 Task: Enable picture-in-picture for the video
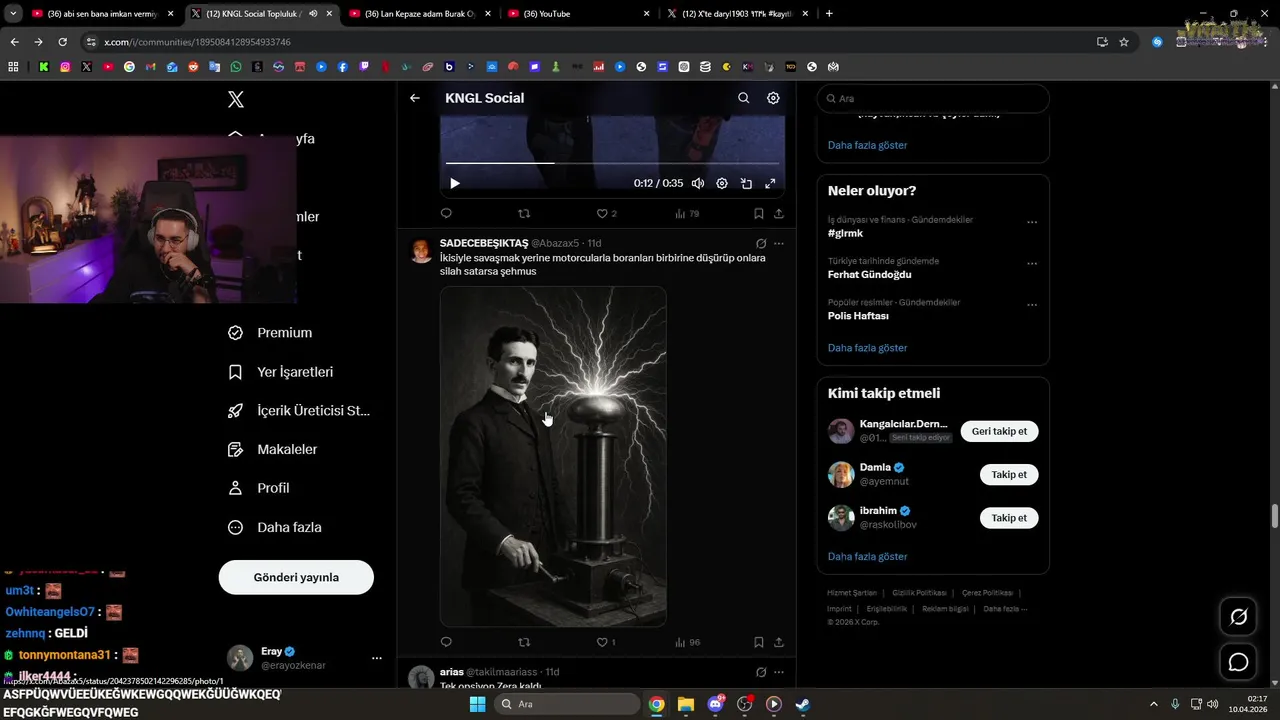pyautogui.click(x=746, y=183)
